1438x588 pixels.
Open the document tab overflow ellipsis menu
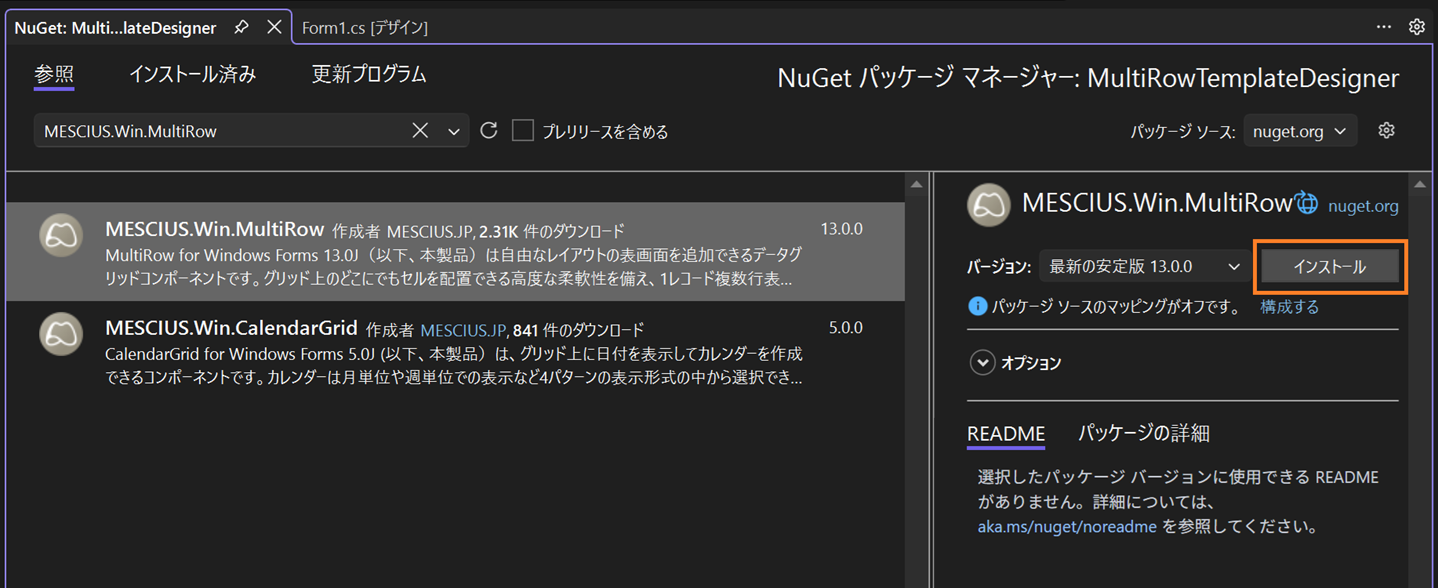tap(1384, 27)
